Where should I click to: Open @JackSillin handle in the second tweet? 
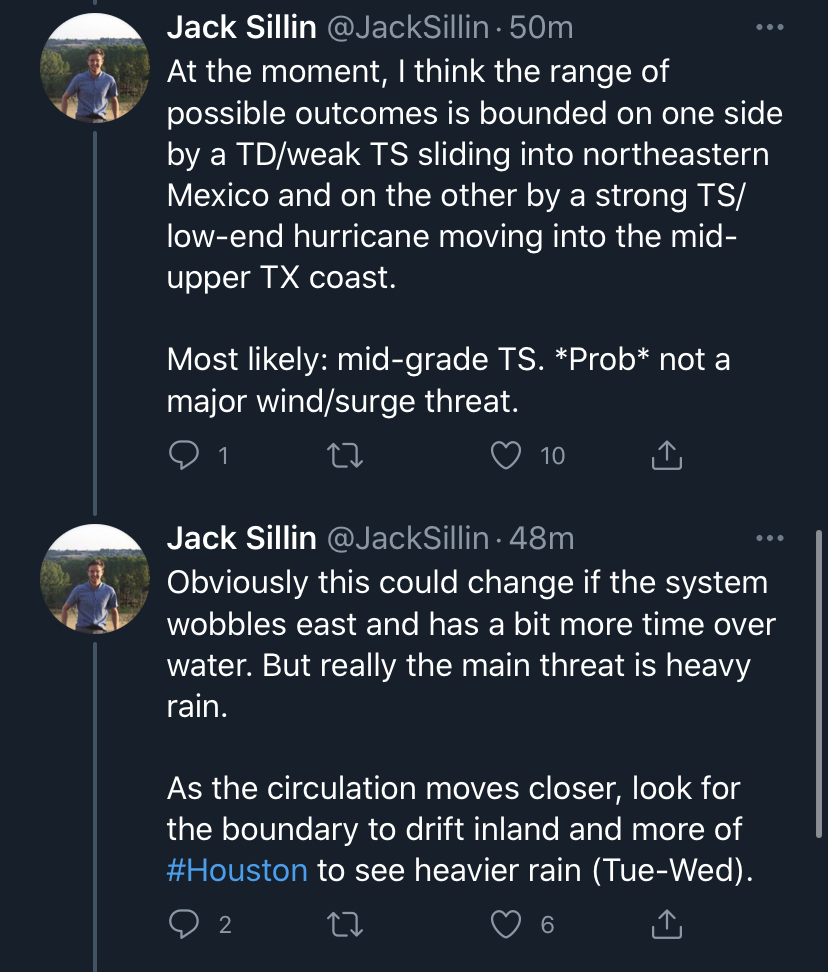click(407, 539)
